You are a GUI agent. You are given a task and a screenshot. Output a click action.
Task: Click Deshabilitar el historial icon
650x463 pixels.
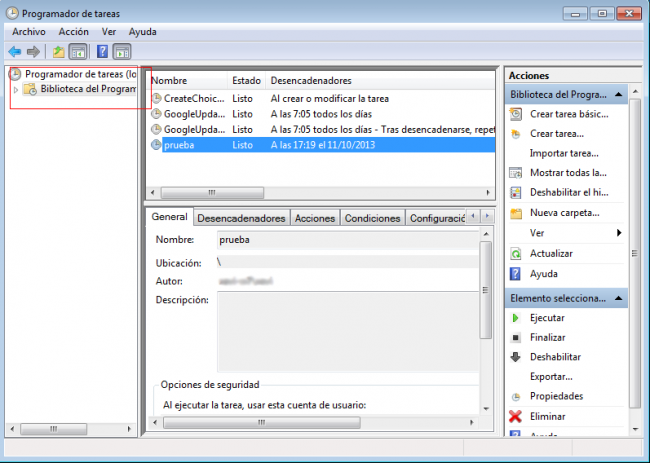pyautogui.click(x=516, y=192)
